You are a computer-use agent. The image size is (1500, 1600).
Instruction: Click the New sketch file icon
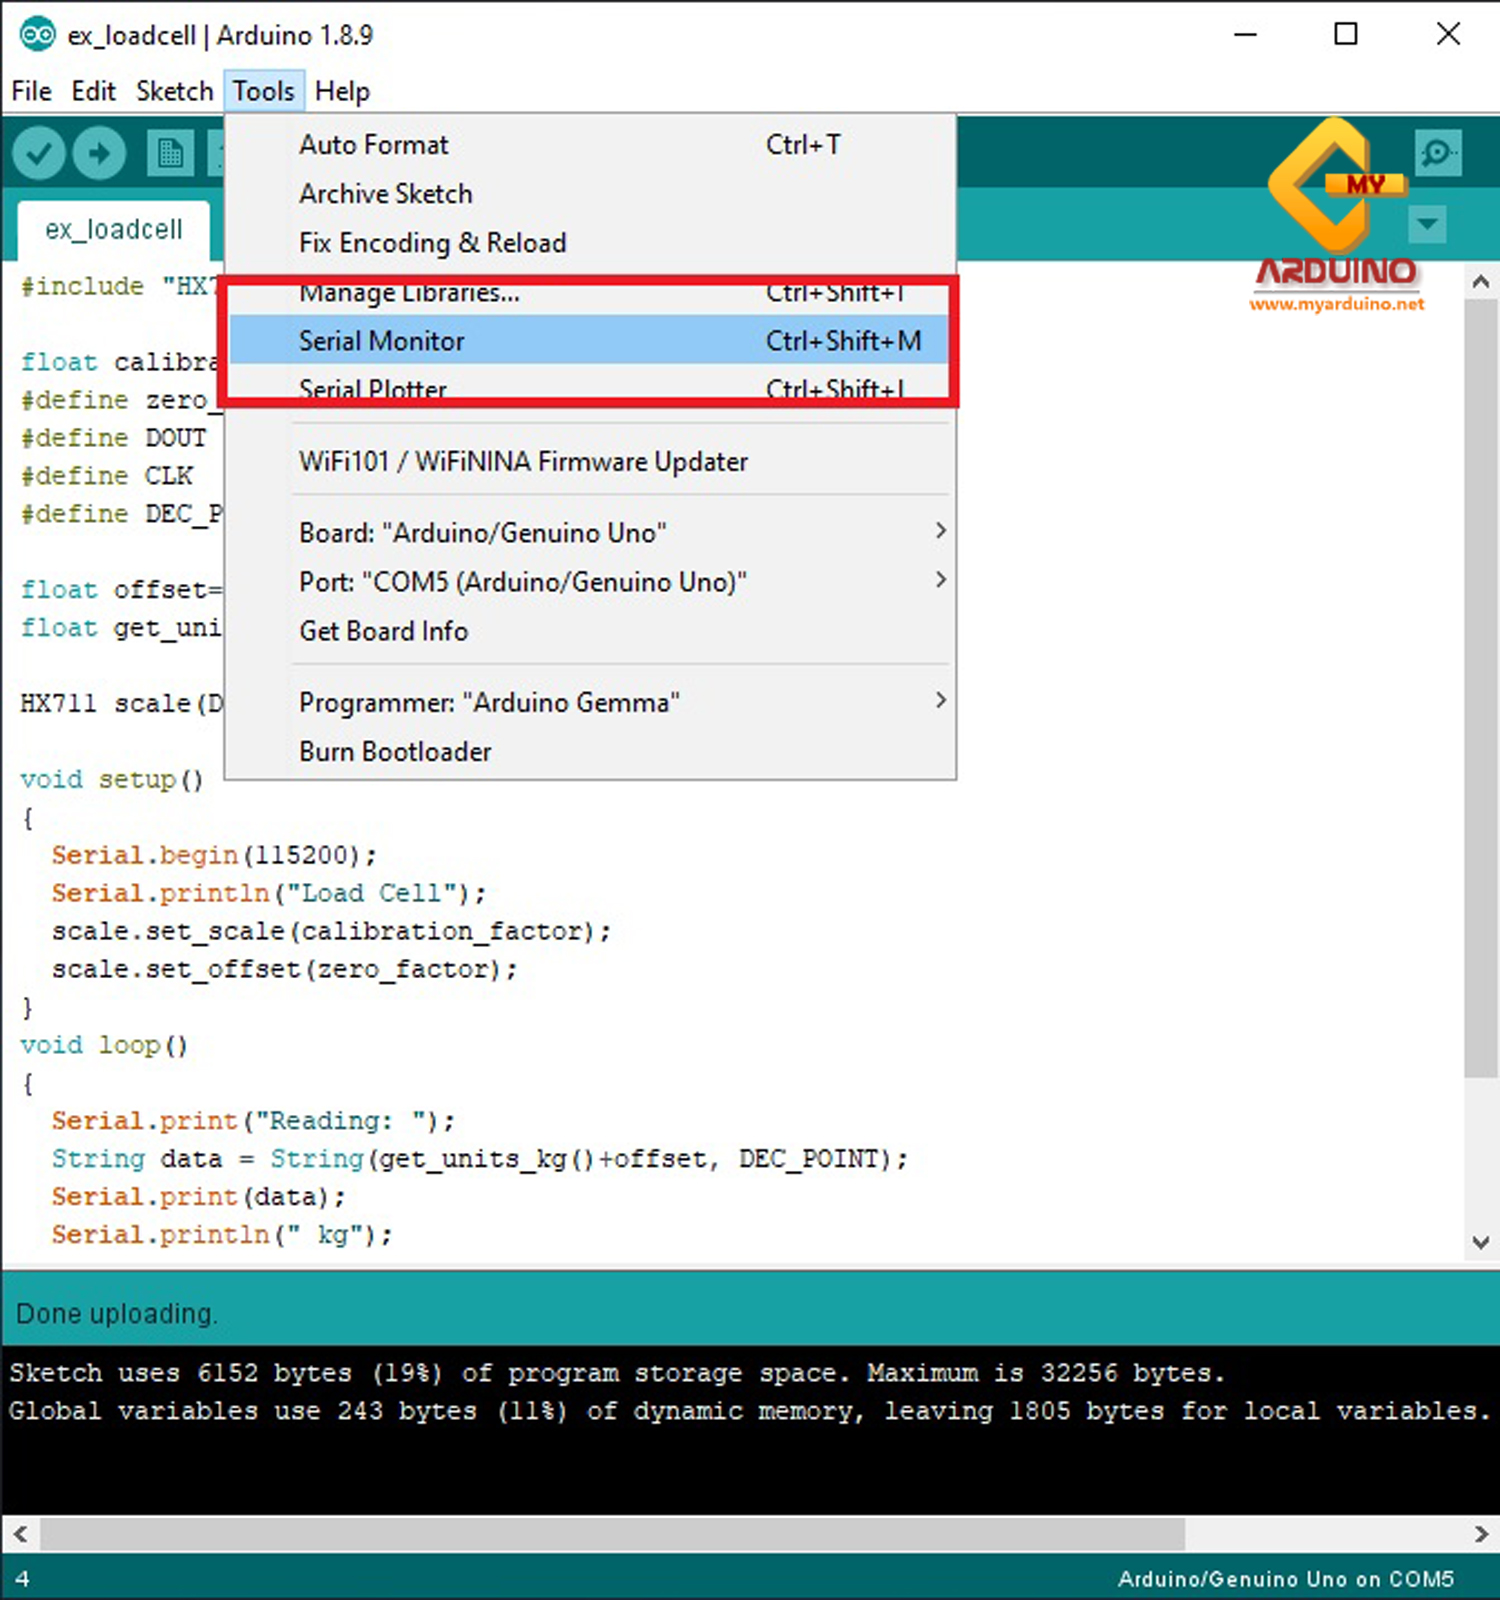coord(170,154)
